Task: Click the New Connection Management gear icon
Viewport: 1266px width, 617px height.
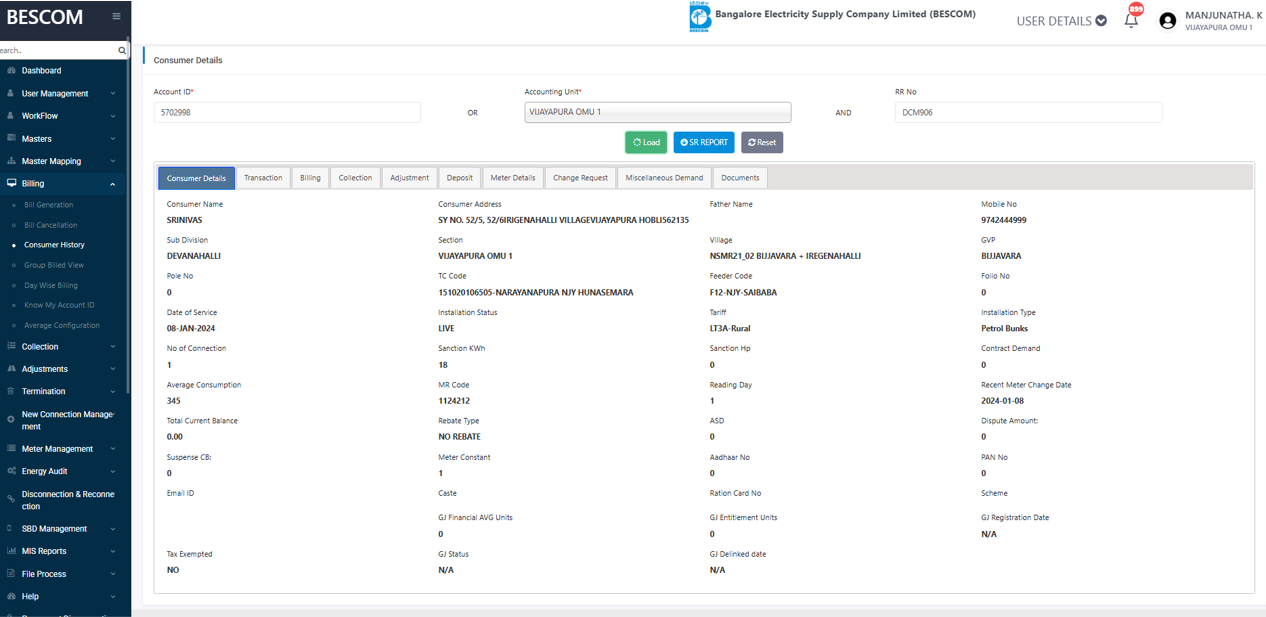Action: pyautogui.click(x=11, y=420)
